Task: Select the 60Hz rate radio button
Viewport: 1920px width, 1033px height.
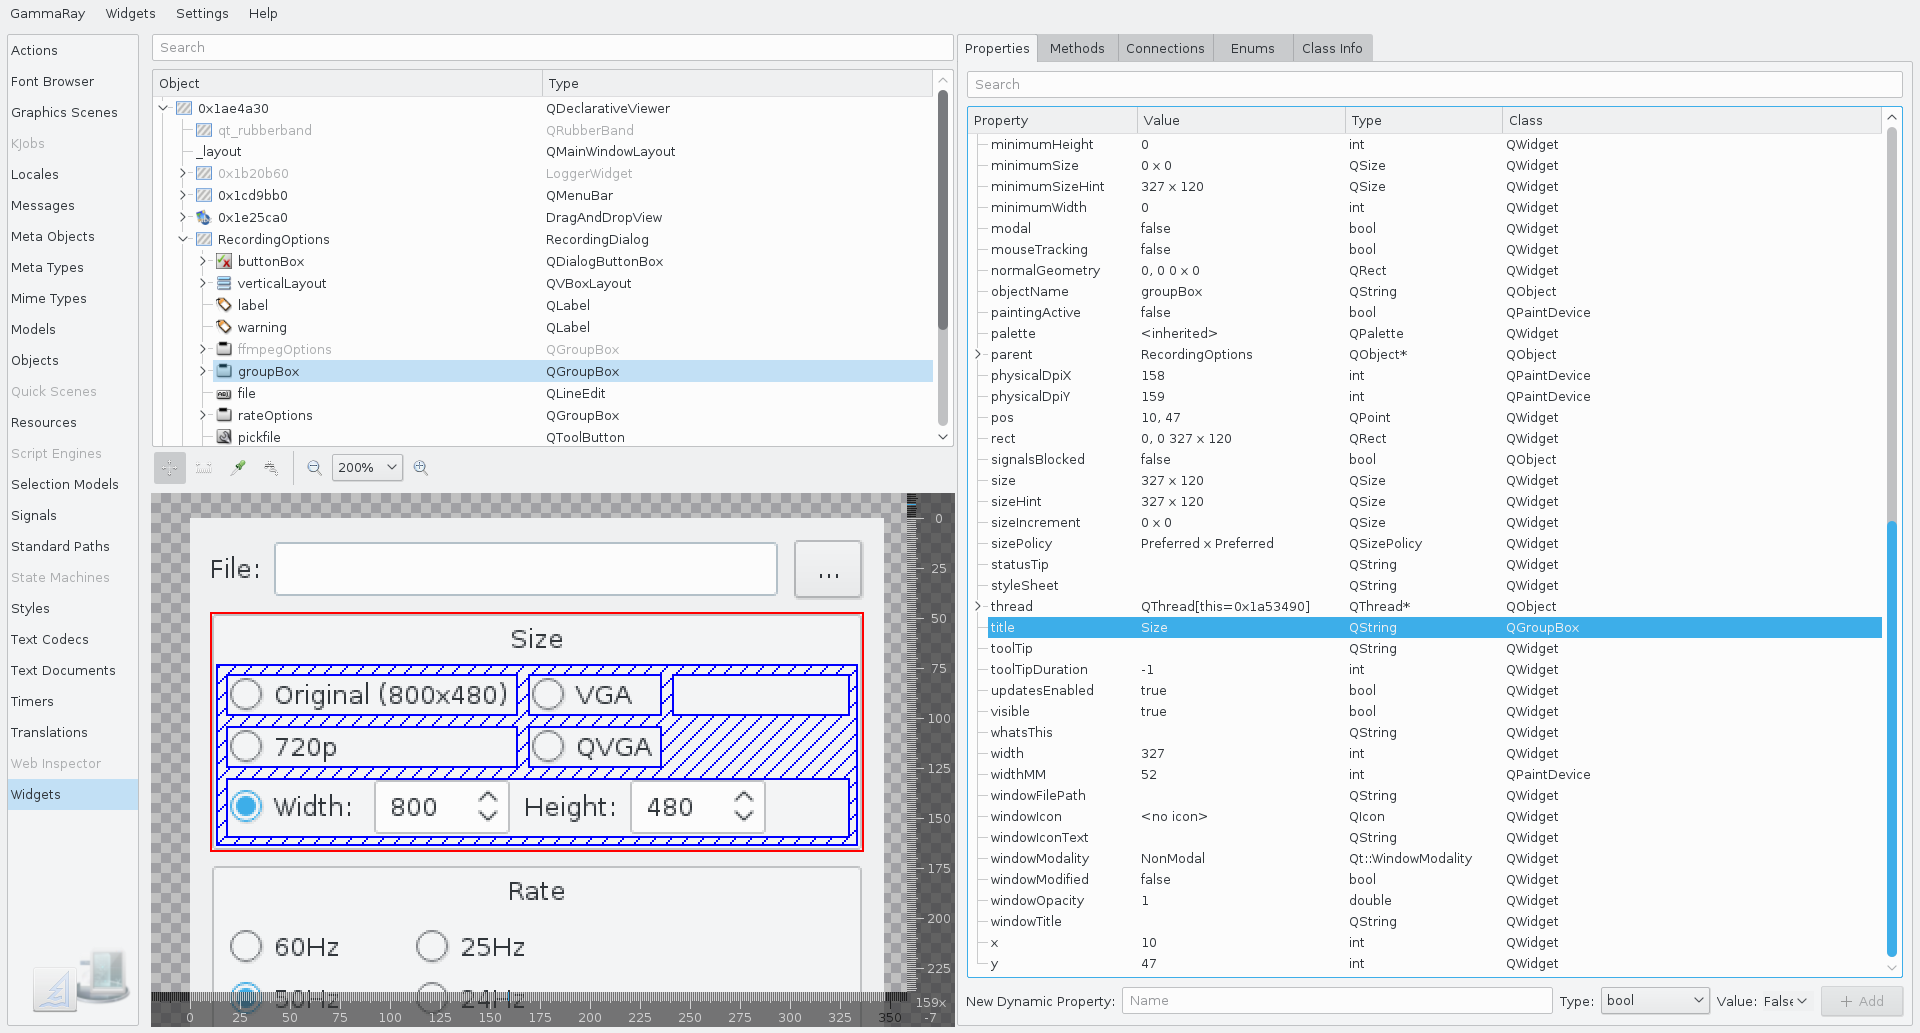Action: point(246,946)
